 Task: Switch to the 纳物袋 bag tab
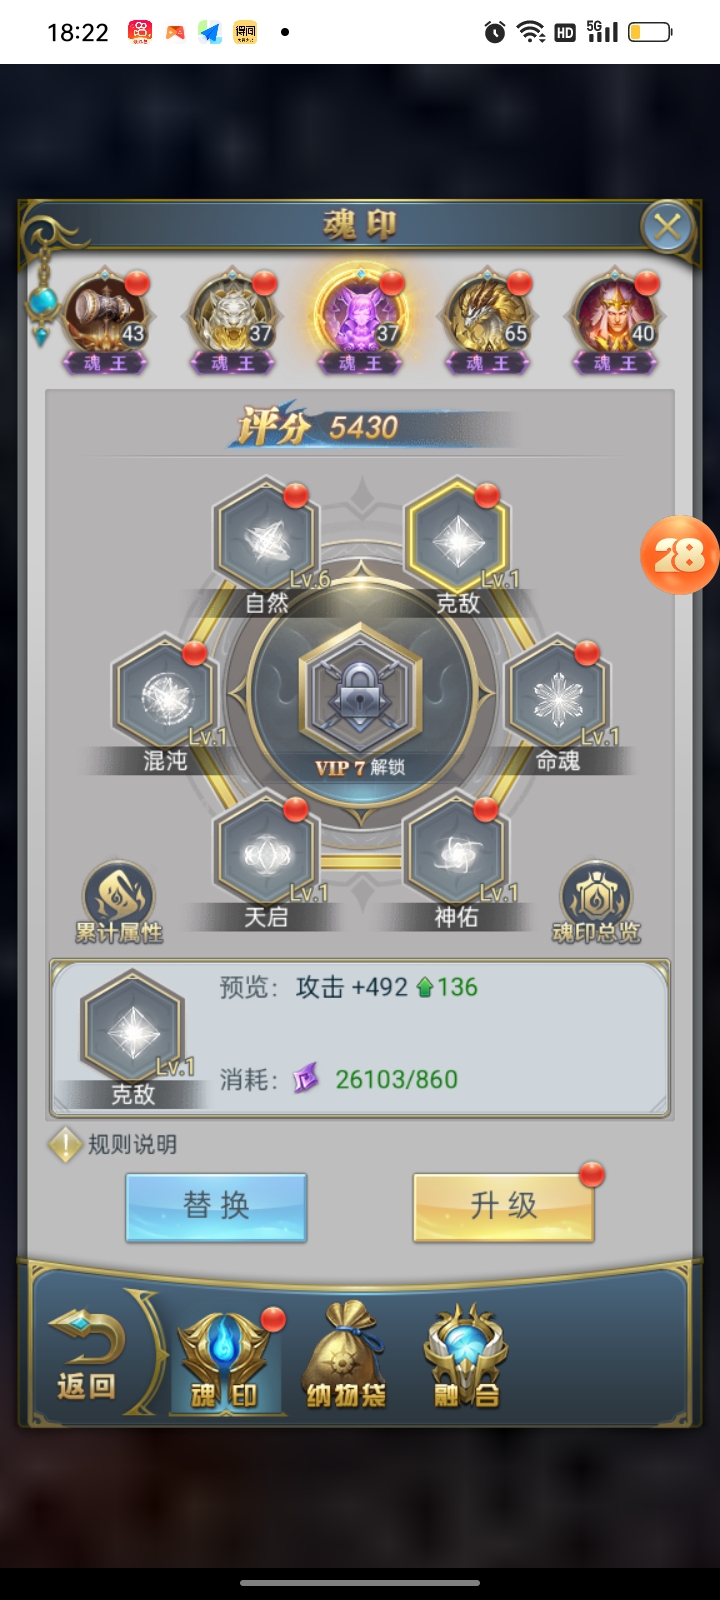click(x=346, y=1356)
